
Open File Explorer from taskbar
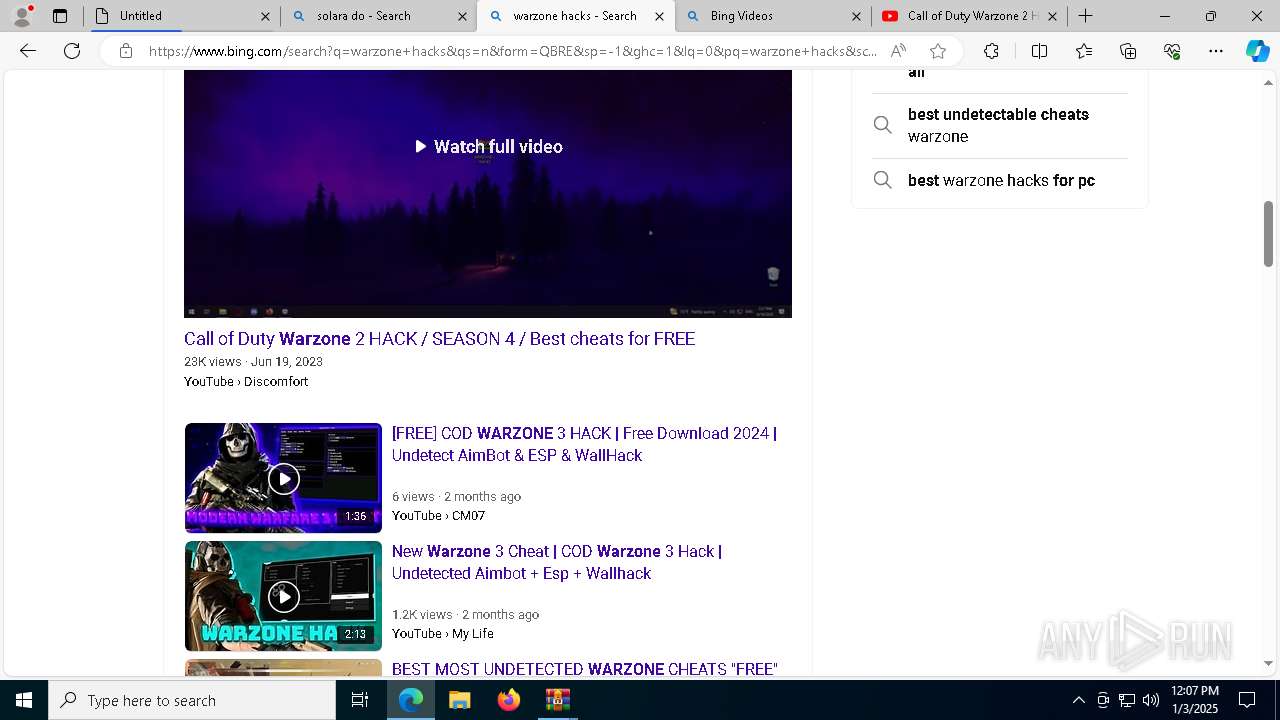459,700
